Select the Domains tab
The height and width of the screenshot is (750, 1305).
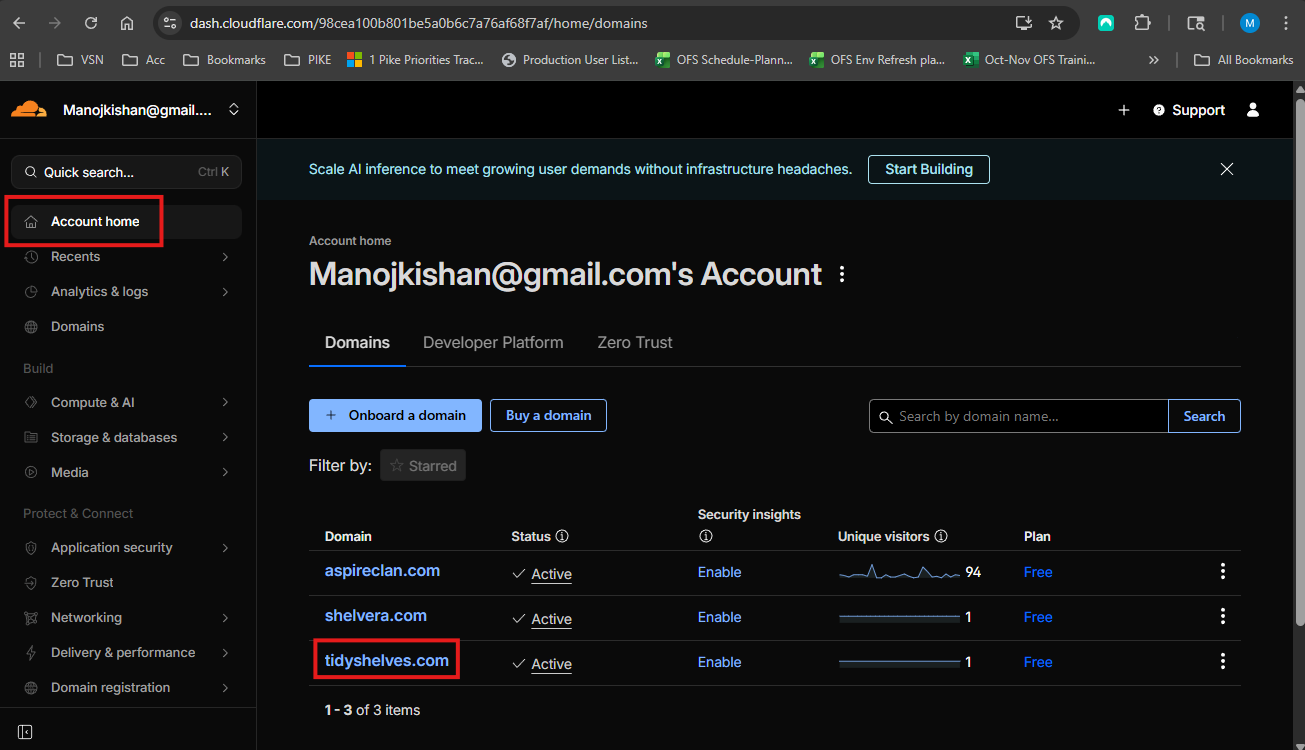coord(357,343)
